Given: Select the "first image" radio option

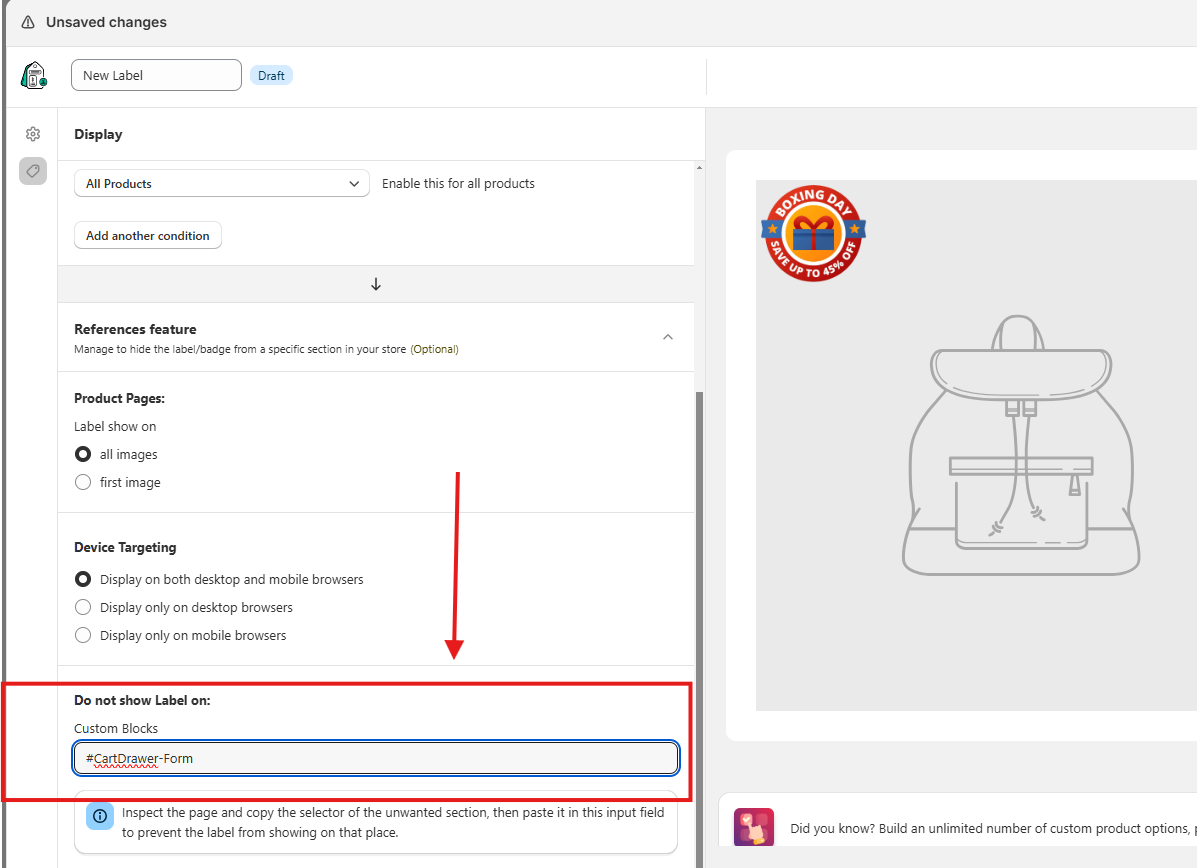Looking at the screenshot, I should click(x=84, y=482).
